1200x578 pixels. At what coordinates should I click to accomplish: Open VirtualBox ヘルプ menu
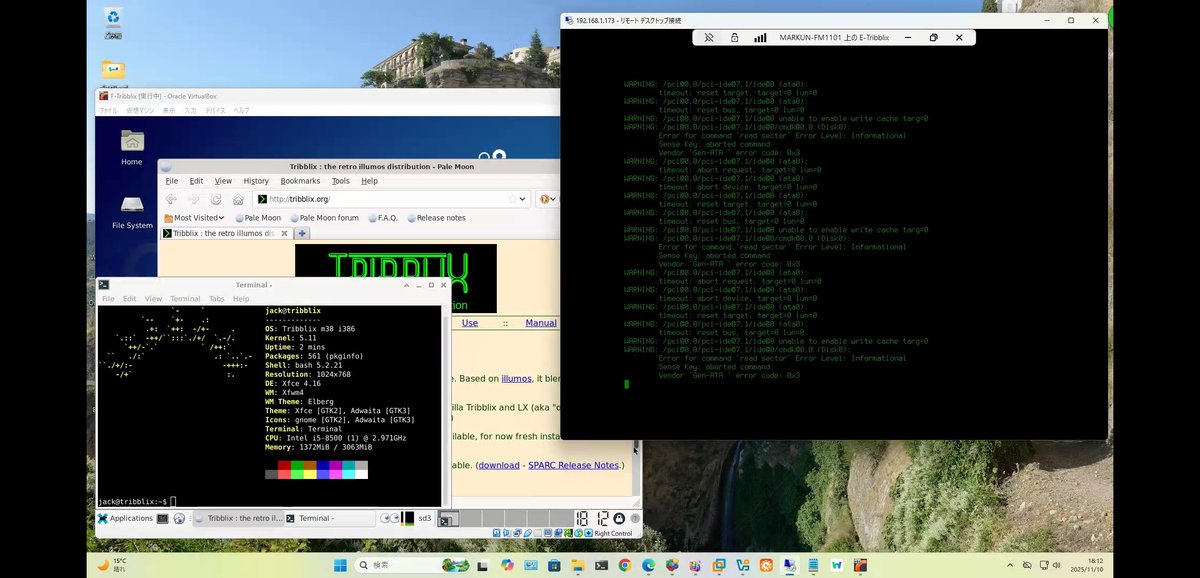pos(241,110)
